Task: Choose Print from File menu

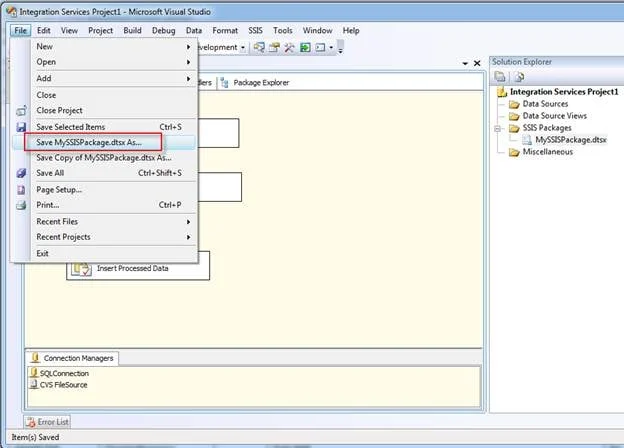Action: click(104, 205)
